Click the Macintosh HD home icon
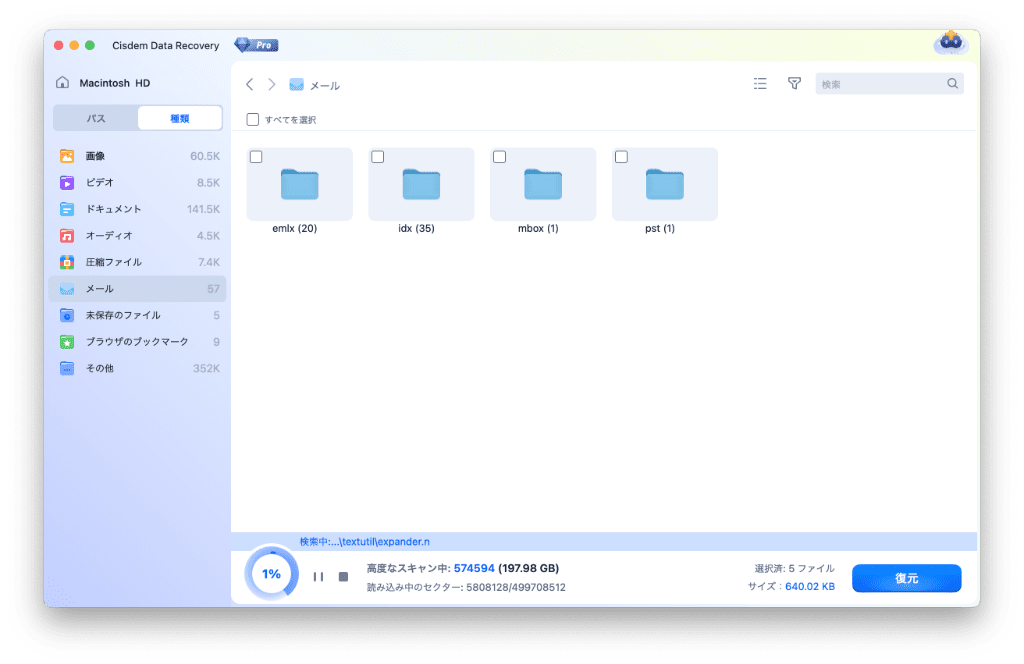This screenshot has height=664, width=1024. pos(63,83)
